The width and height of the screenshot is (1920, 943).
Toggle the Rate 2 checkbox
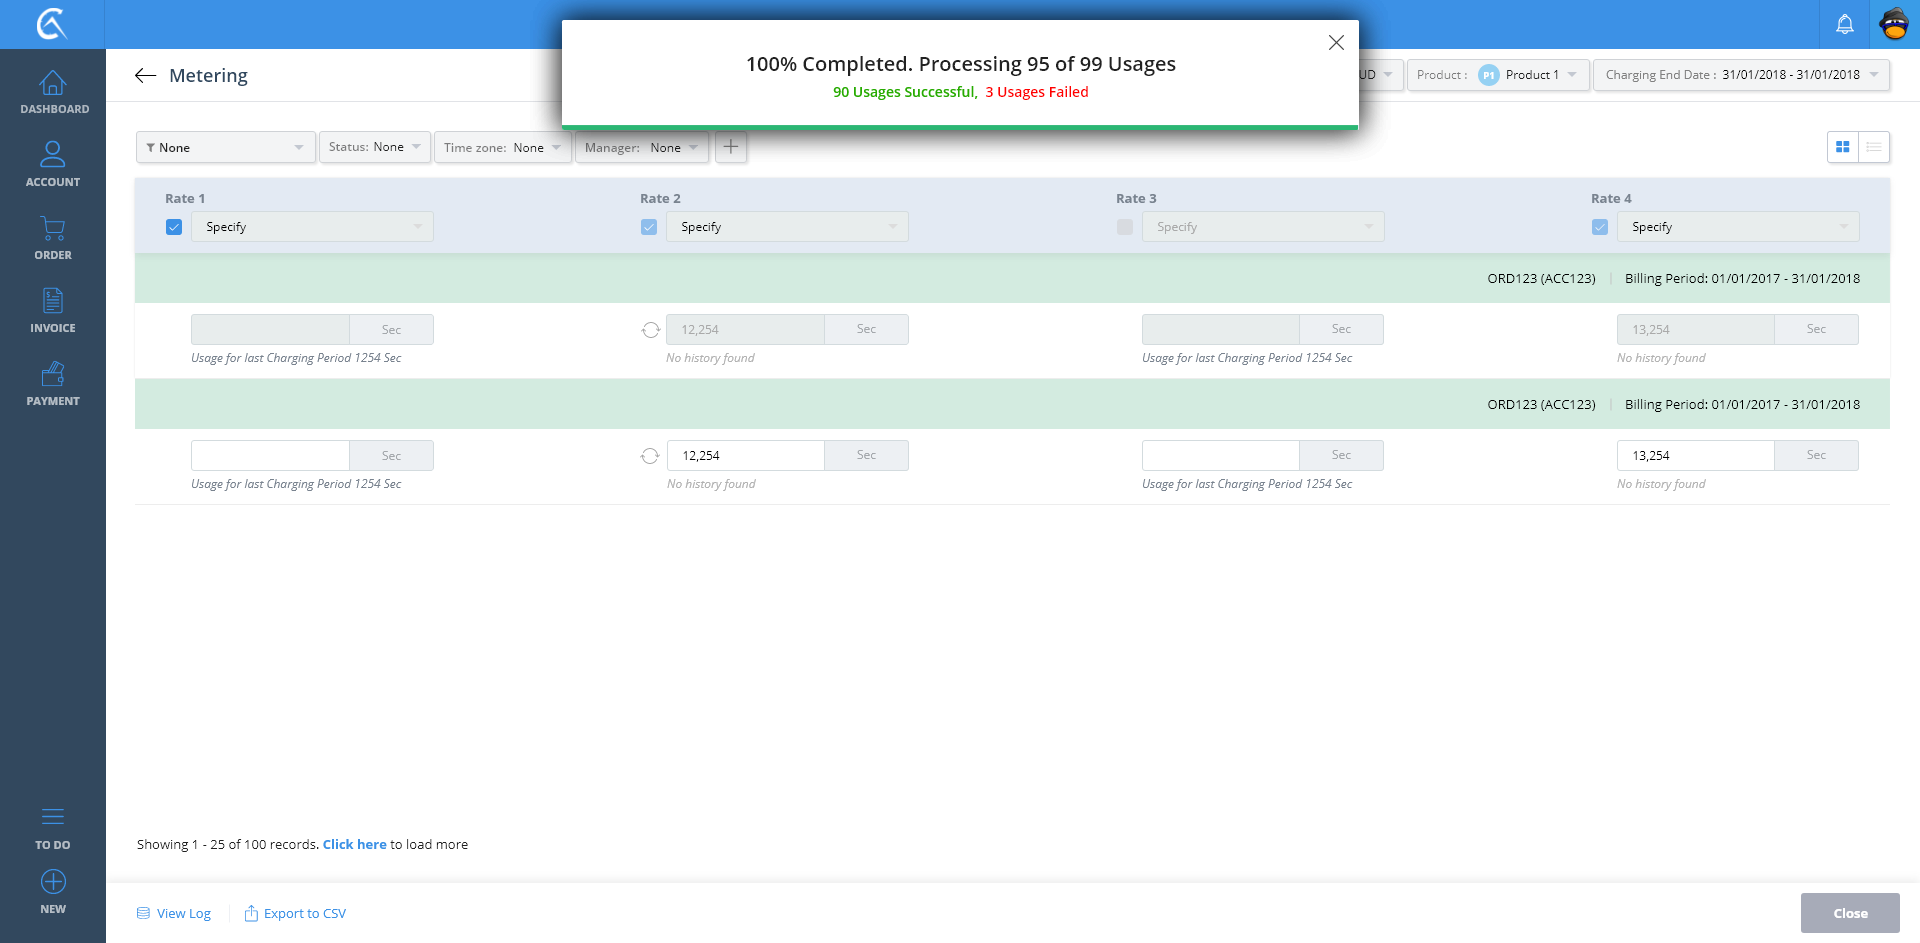tap(649, 227)
